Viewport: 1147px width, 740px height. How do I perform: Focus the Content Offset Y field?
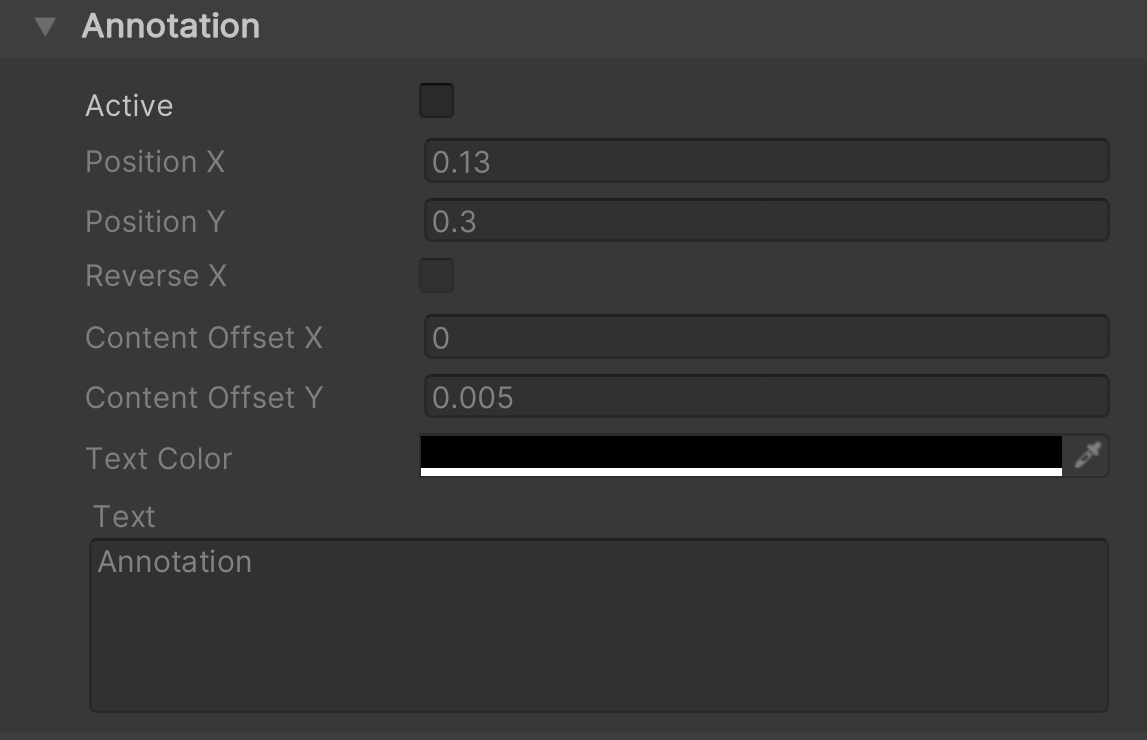click(766, 397)
